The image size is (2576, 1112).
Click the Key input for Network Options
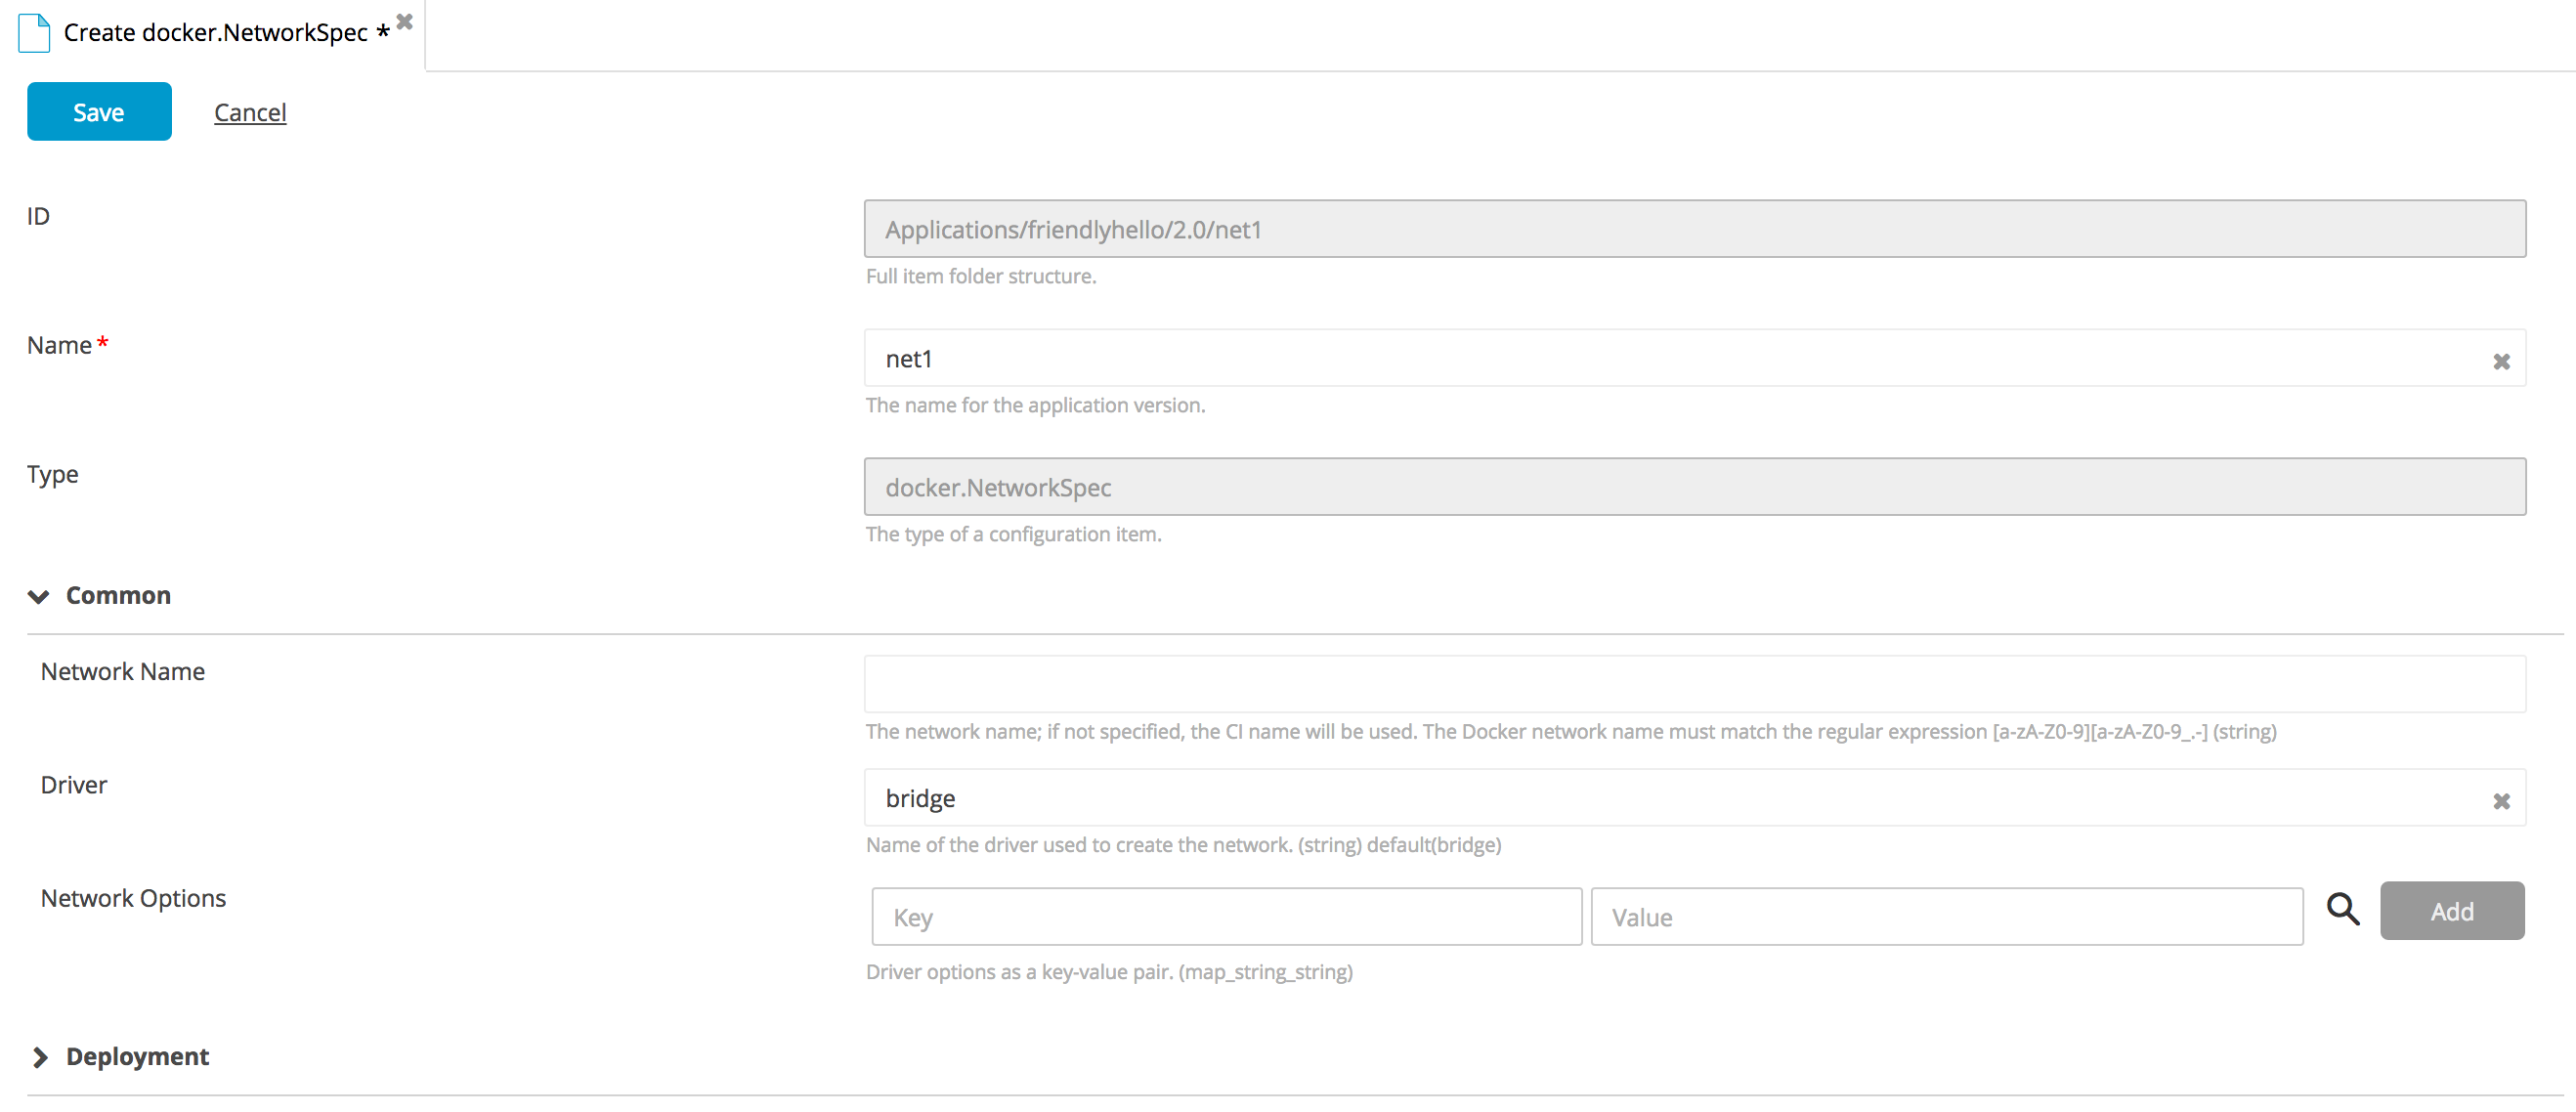(1226, 916)
